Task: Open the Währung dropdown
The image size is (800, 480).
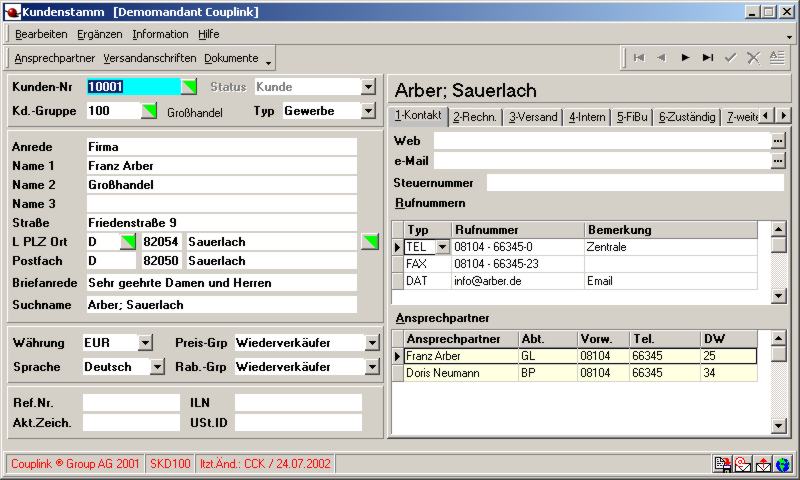Action: 145,343
